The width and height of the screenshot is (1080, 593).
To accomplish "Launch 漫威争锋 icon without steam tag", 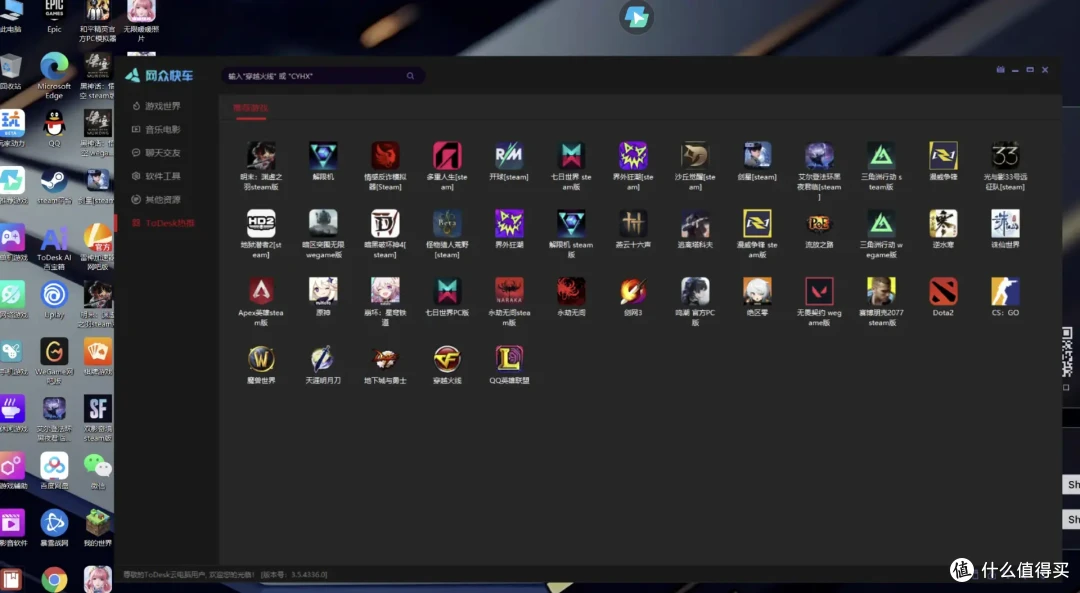I will 943,156.
